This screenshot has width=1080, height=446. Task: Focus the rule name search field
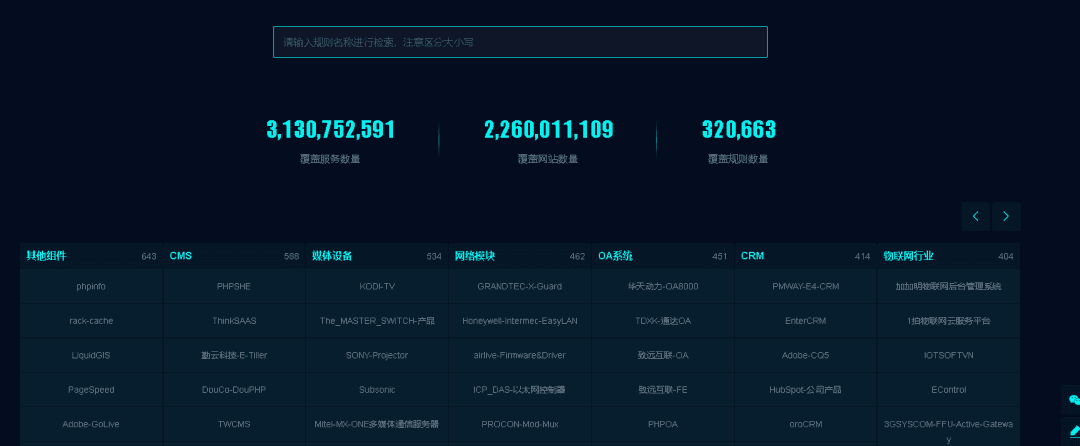520,42
